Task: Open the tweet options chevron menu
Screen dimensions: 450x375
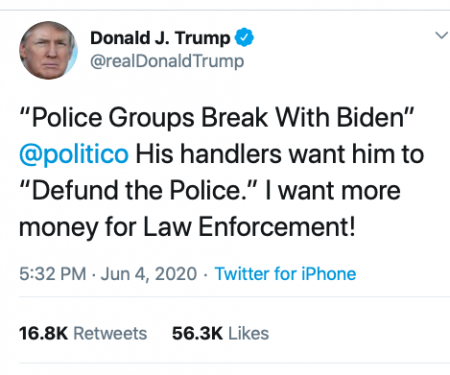Action: 442,35
